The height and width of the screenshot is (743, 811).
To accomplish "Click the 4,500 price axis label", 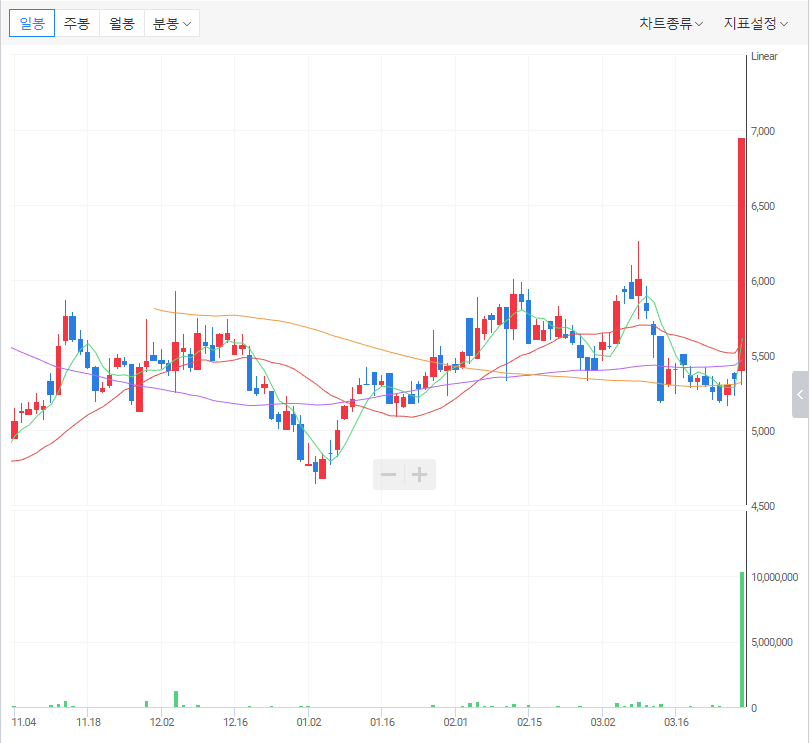I will (x=763, y=506).
